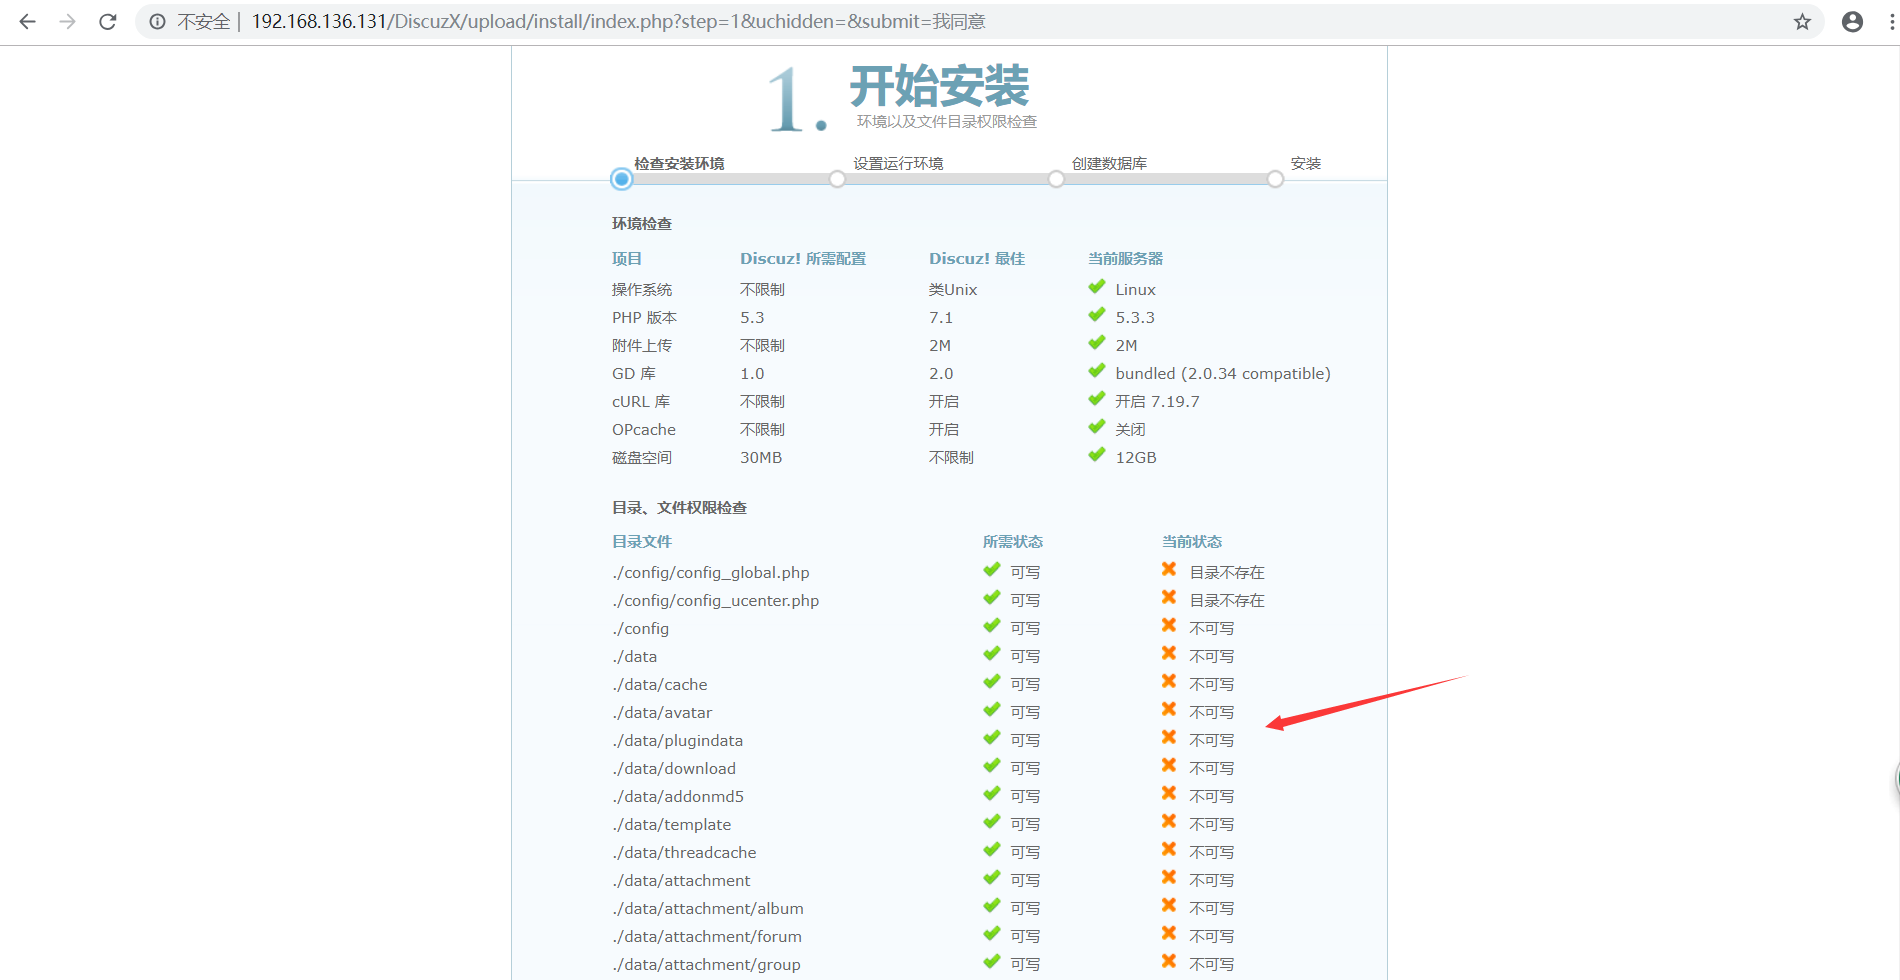The width and height of the screenshot is (1900, 980).
Task: Click the check beside 开启 7.19.7
Action: [1097, 399]
